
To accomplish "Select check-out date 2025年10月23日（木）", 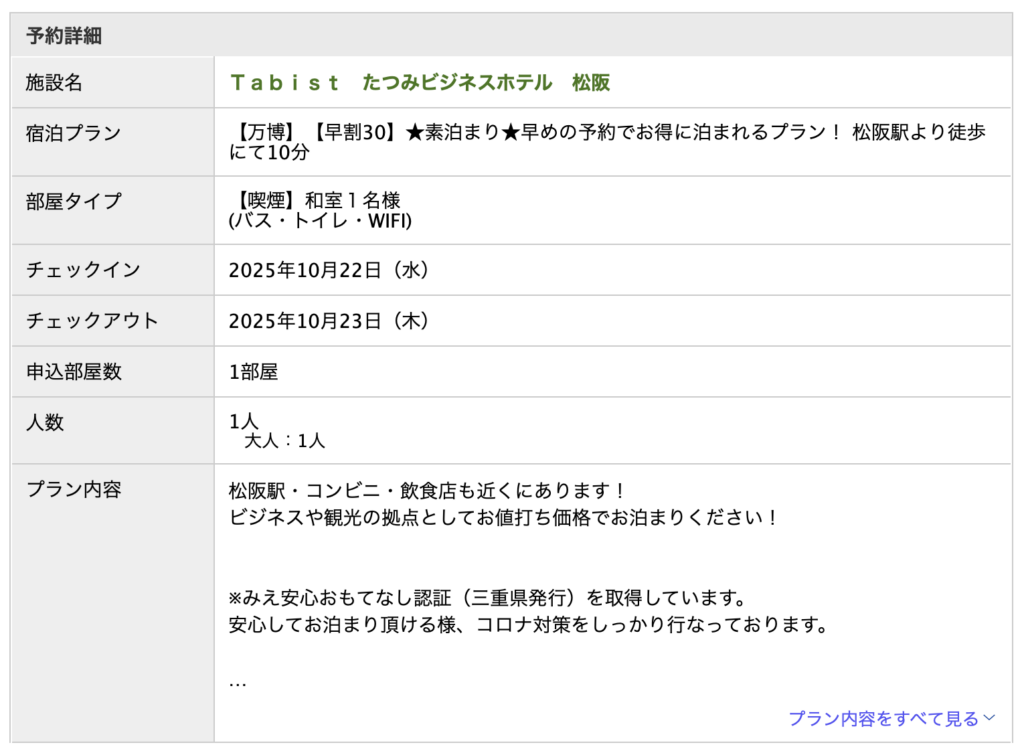I will coord(328,321).
